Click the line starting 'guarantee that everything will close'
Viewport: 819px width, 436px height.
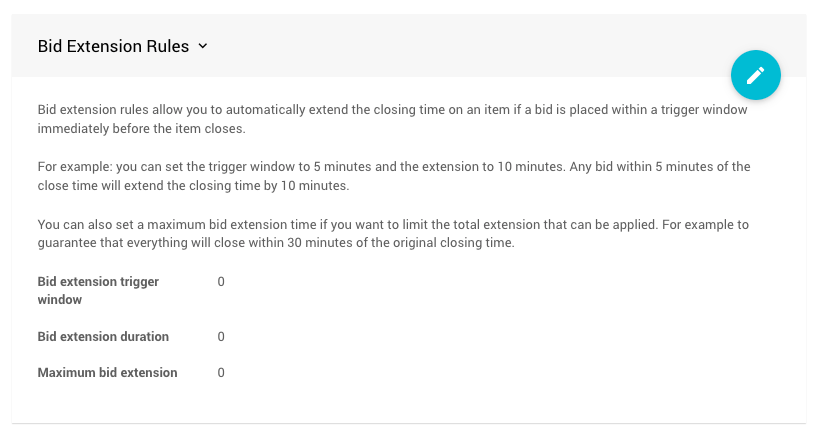point(275,242)
